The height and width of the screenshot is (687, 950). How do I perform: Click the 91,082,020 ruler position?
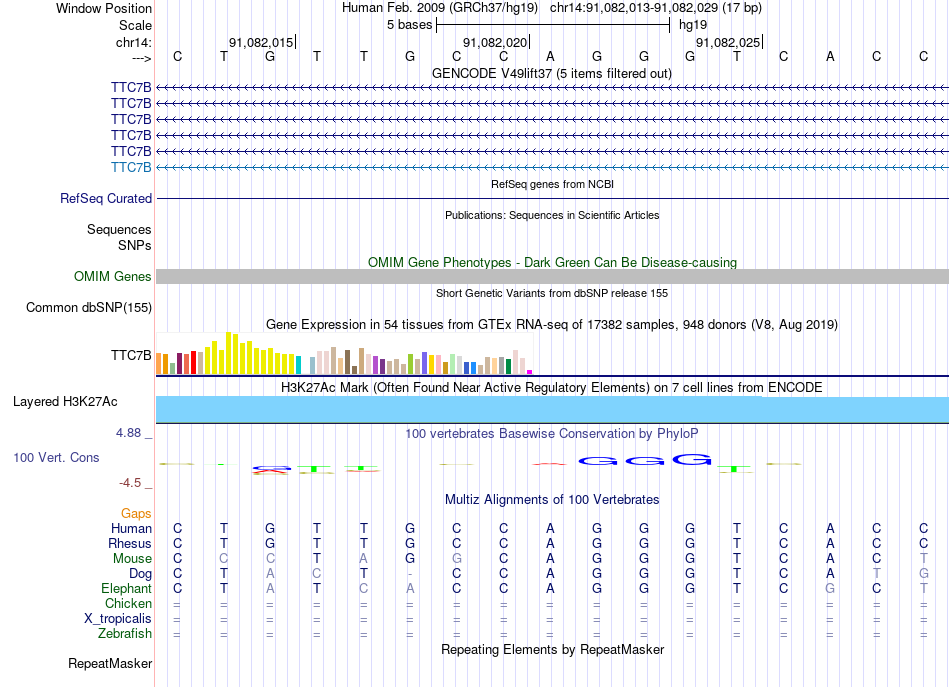[x=495, y=42]
